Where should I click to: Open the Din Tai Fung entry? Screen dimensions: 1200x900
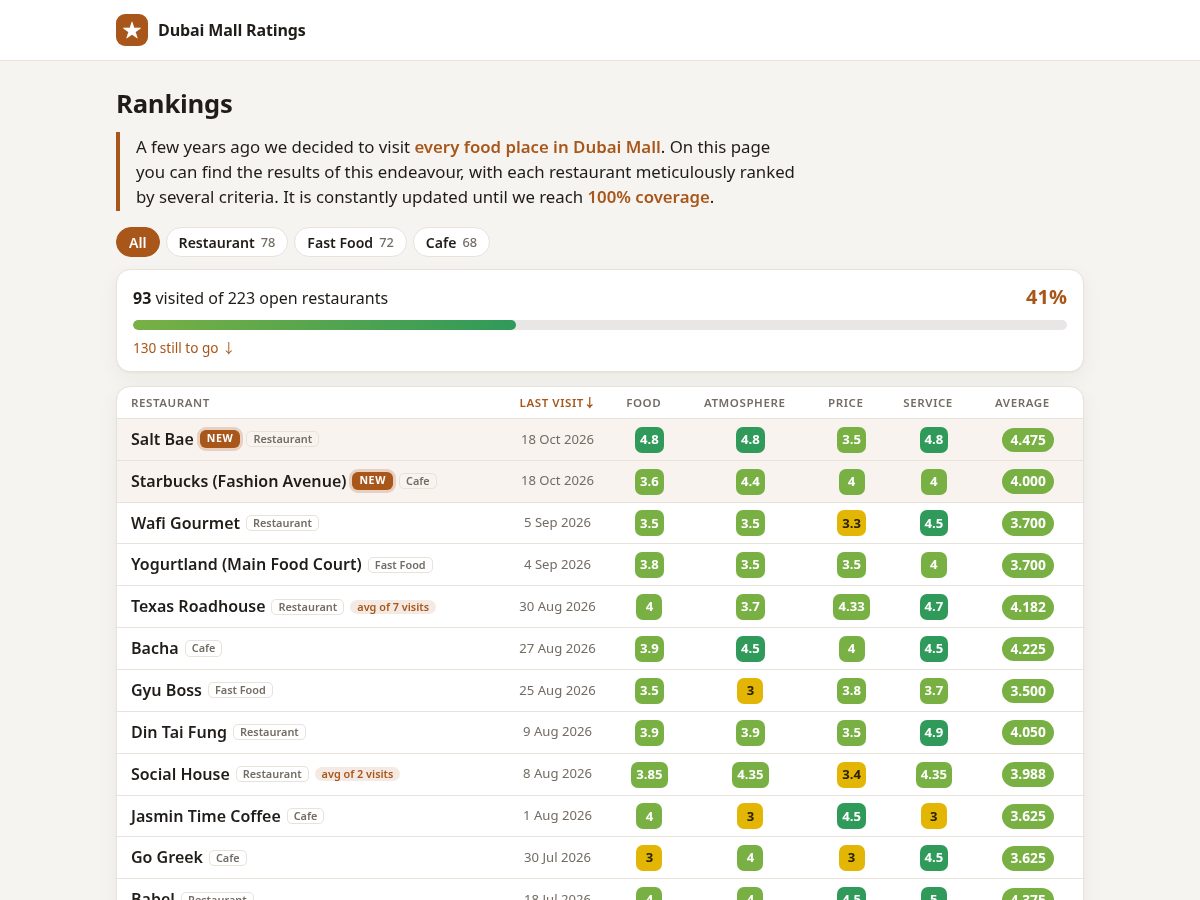click(179, 732)
